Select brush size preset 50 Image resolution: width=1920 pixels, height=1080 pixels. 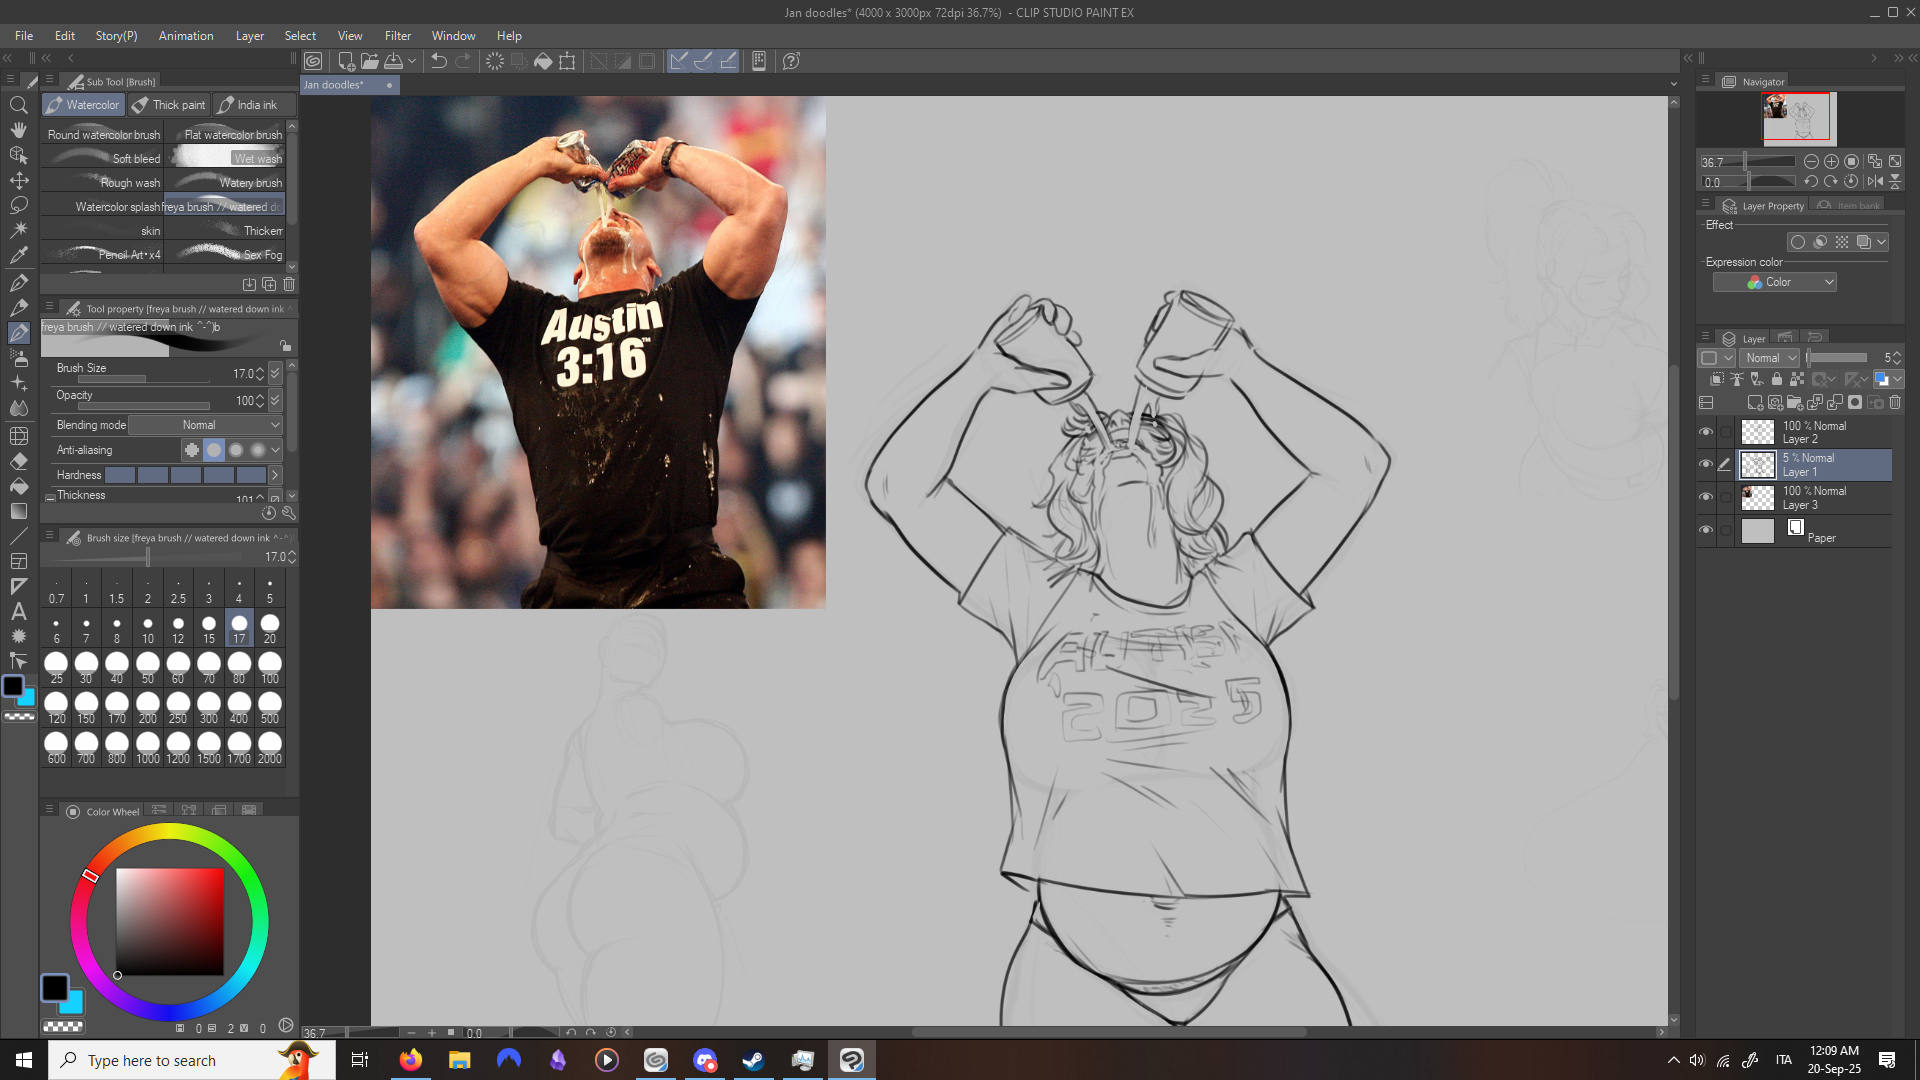pos(148,667)
